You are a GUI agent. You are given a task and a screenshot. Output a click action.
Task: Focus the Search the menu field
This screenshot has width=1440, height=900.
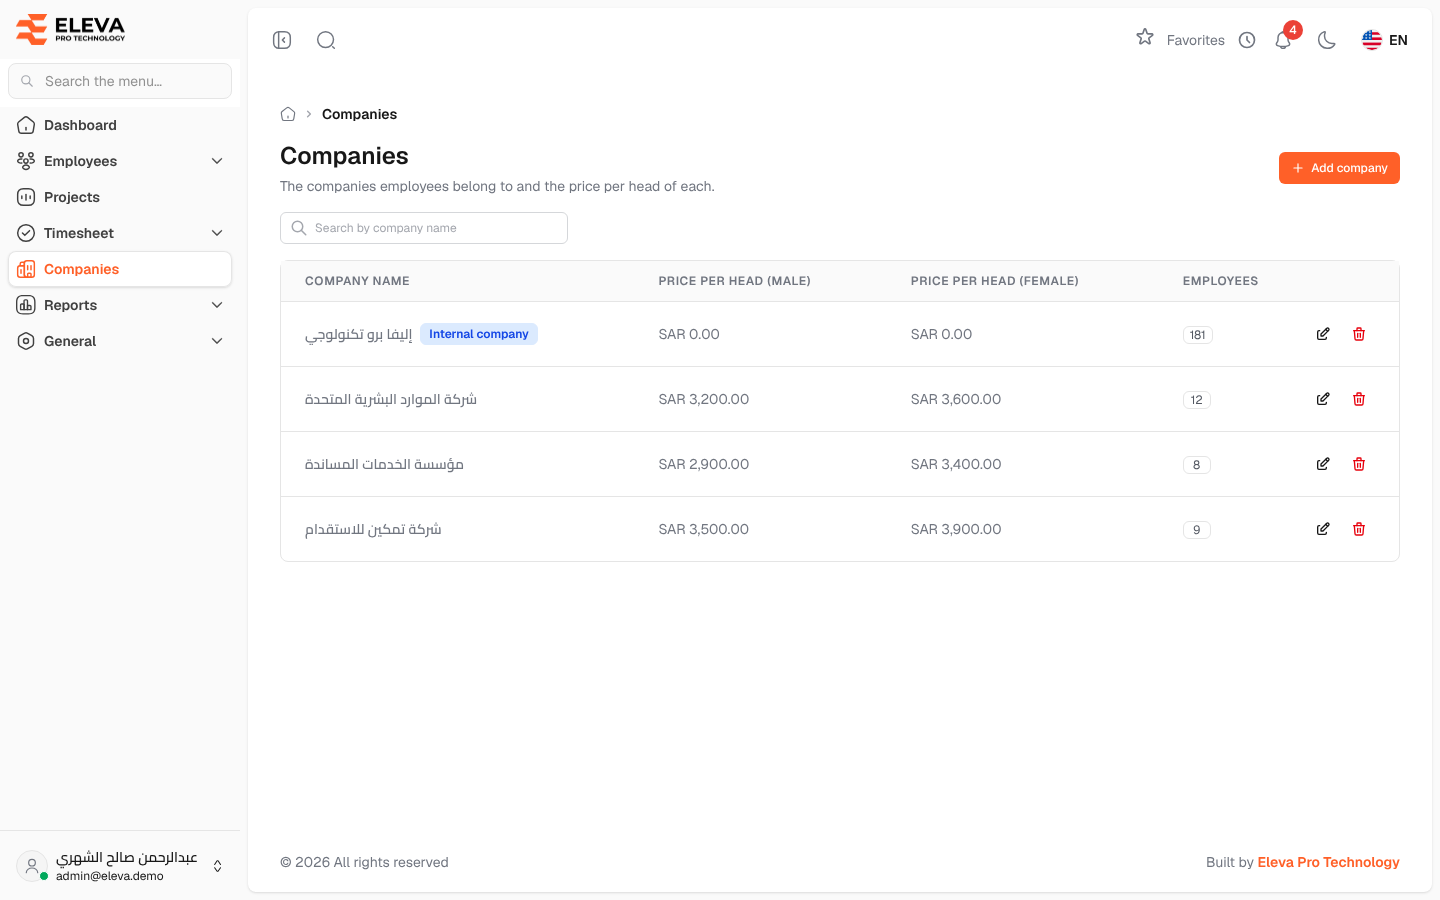coord(120,81)
